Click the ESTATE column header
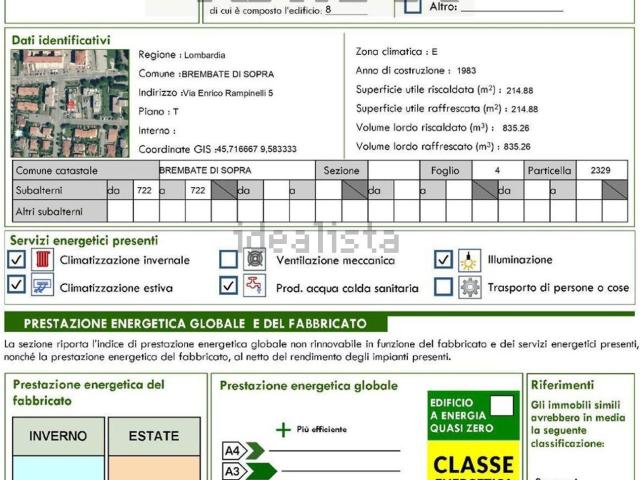This screenshot has height=480, width=640. coord(154,436)
